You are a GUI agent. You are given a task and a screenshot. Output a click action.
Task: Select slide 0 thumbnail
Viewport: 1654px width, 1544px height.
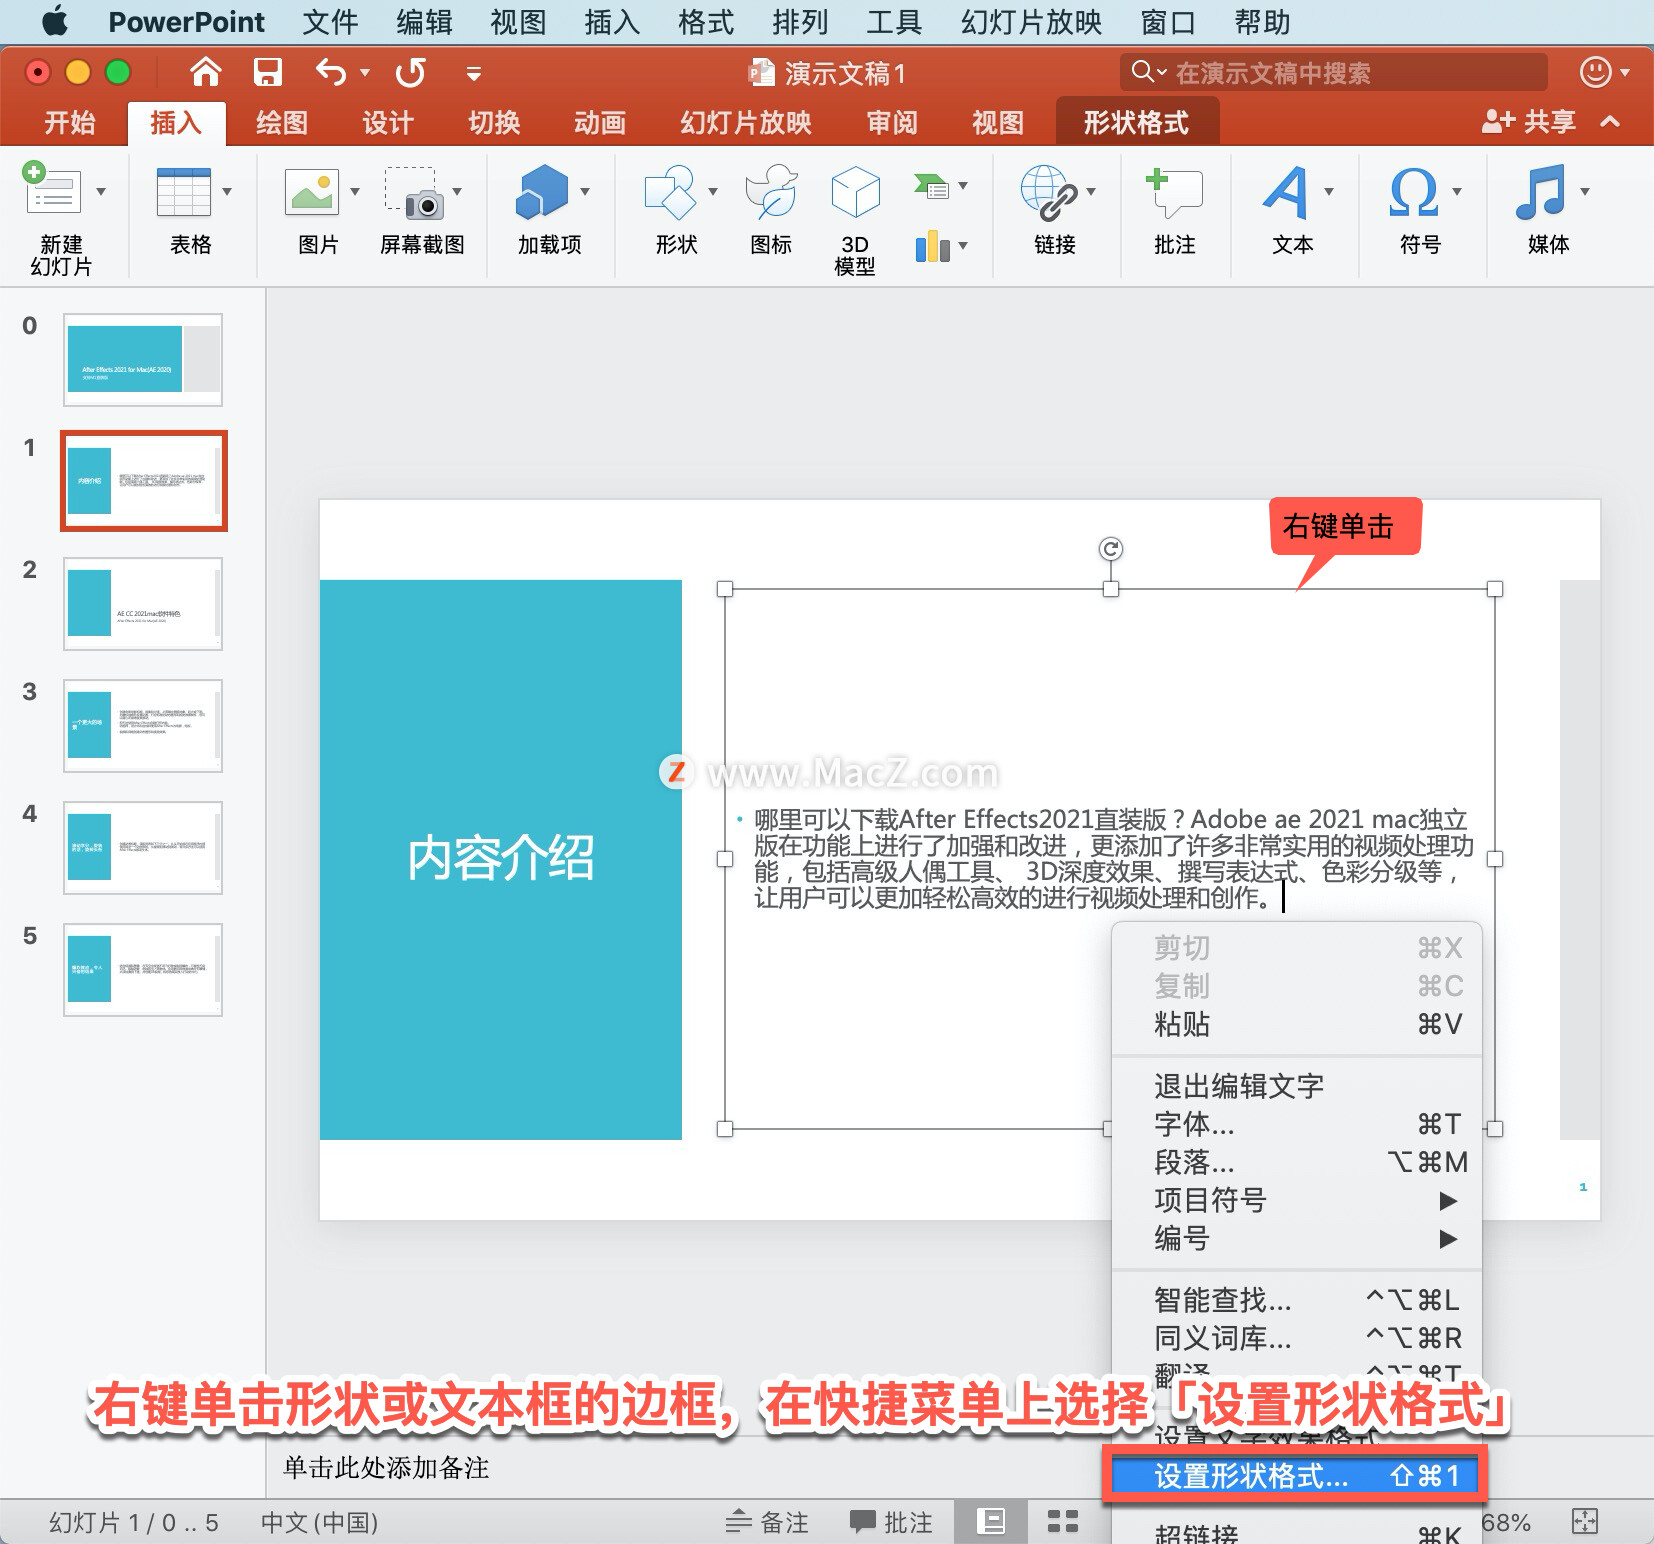(143, 360)
